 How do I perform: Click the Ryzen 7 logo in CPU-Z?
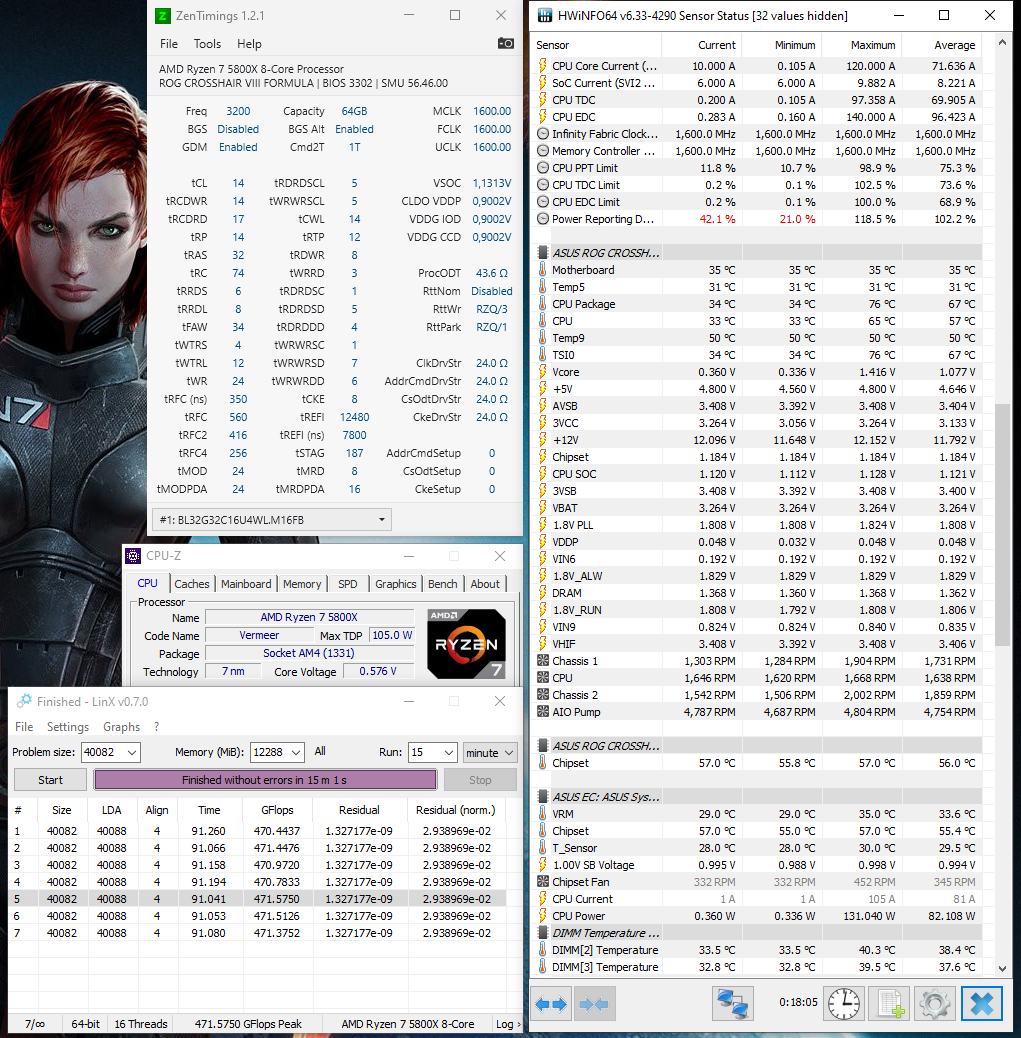467,643
